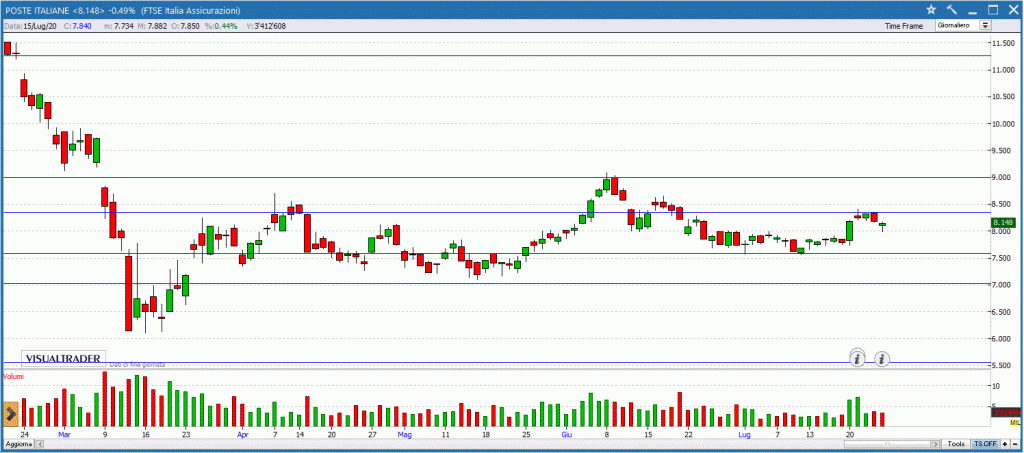Expand side panel with orange chevron icon
The height and width of the screenshot is (453, 1024).
click(10, 414)
